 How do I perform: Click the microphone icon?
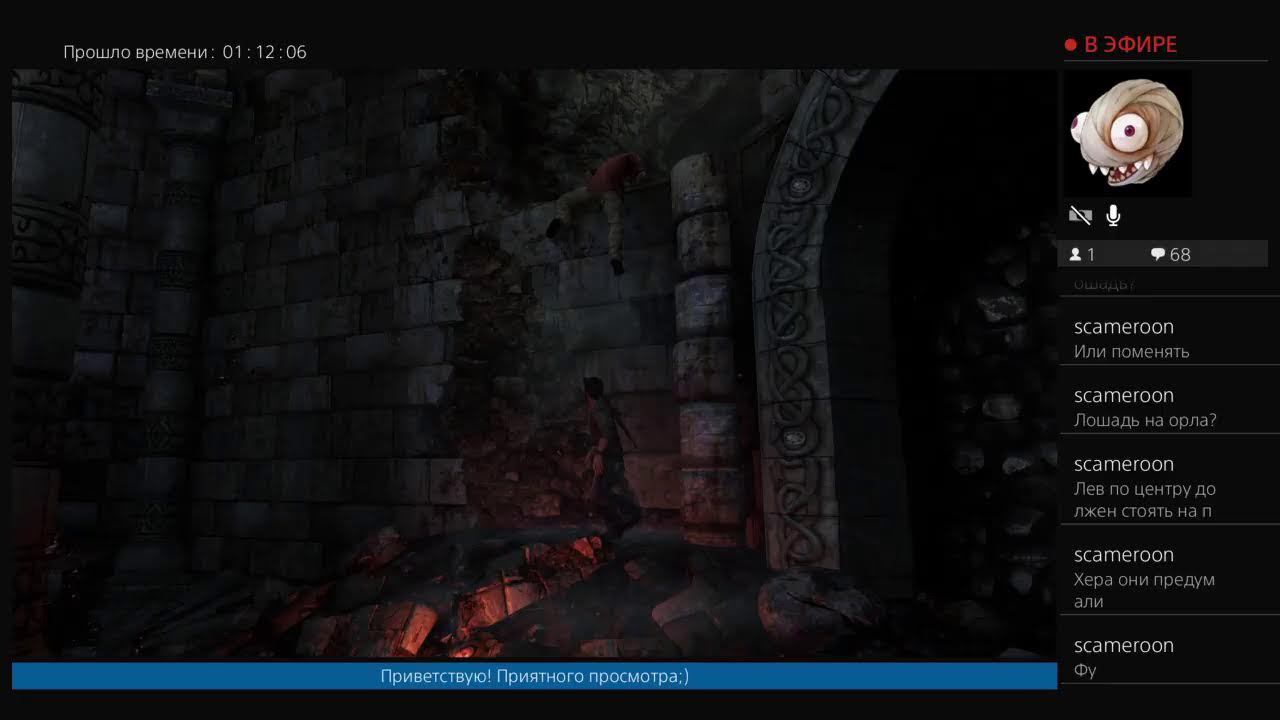[x=1113, y=215]
